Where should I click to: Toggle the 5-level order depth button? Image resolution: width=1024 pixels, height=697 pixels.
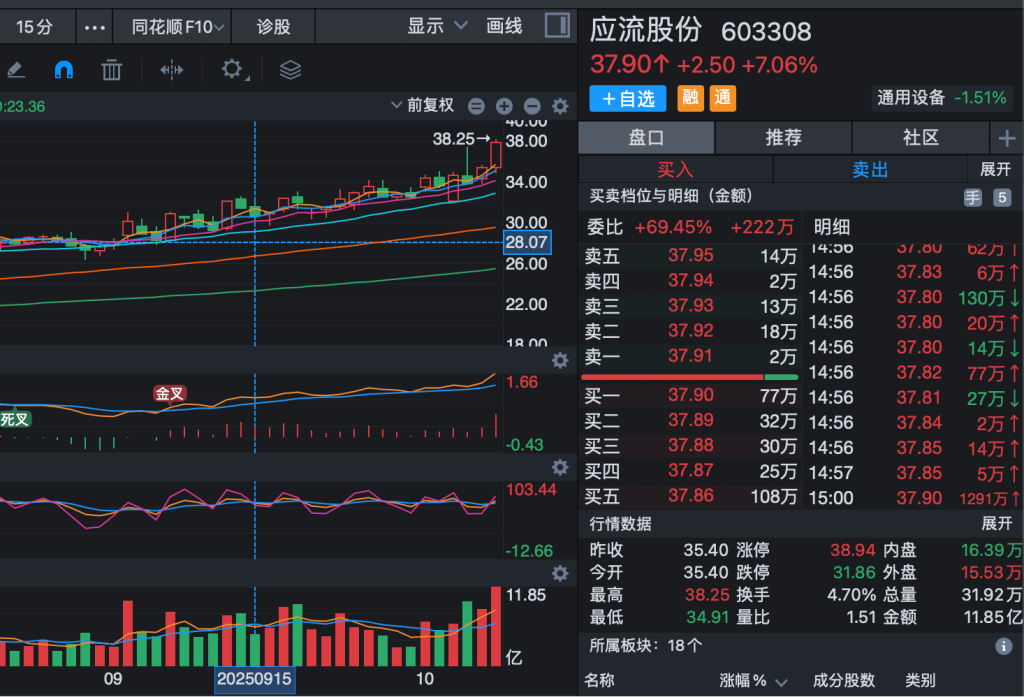pyautogui.click(x=1002, y=198)
